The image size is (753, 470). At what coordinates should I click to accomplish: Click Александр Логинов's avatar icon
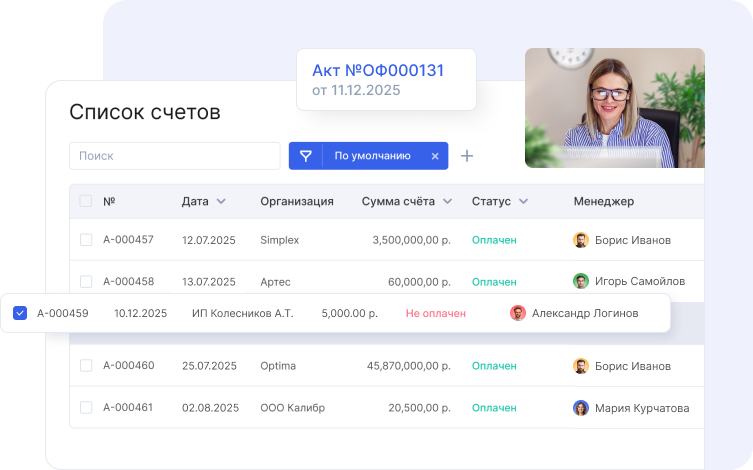click(518, 313)
